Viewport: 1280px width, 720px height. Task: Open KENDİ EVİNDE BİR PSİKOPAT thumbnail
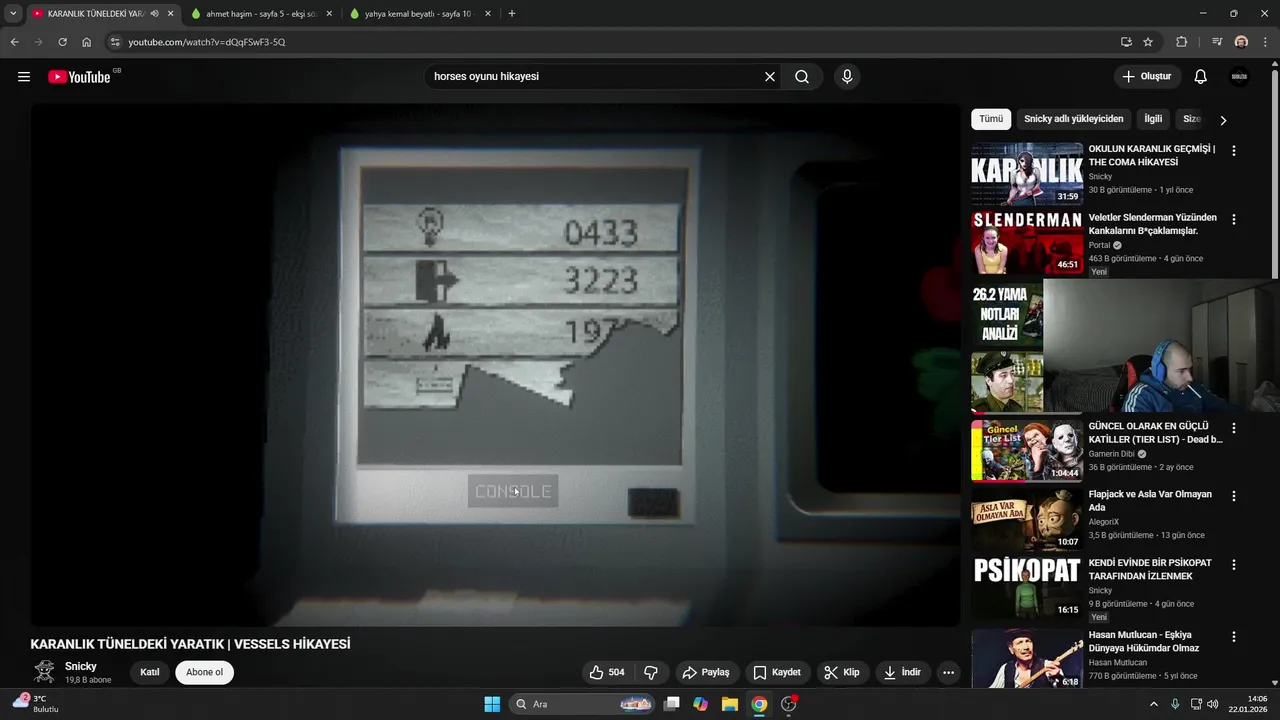click(x=1027, y=588)
